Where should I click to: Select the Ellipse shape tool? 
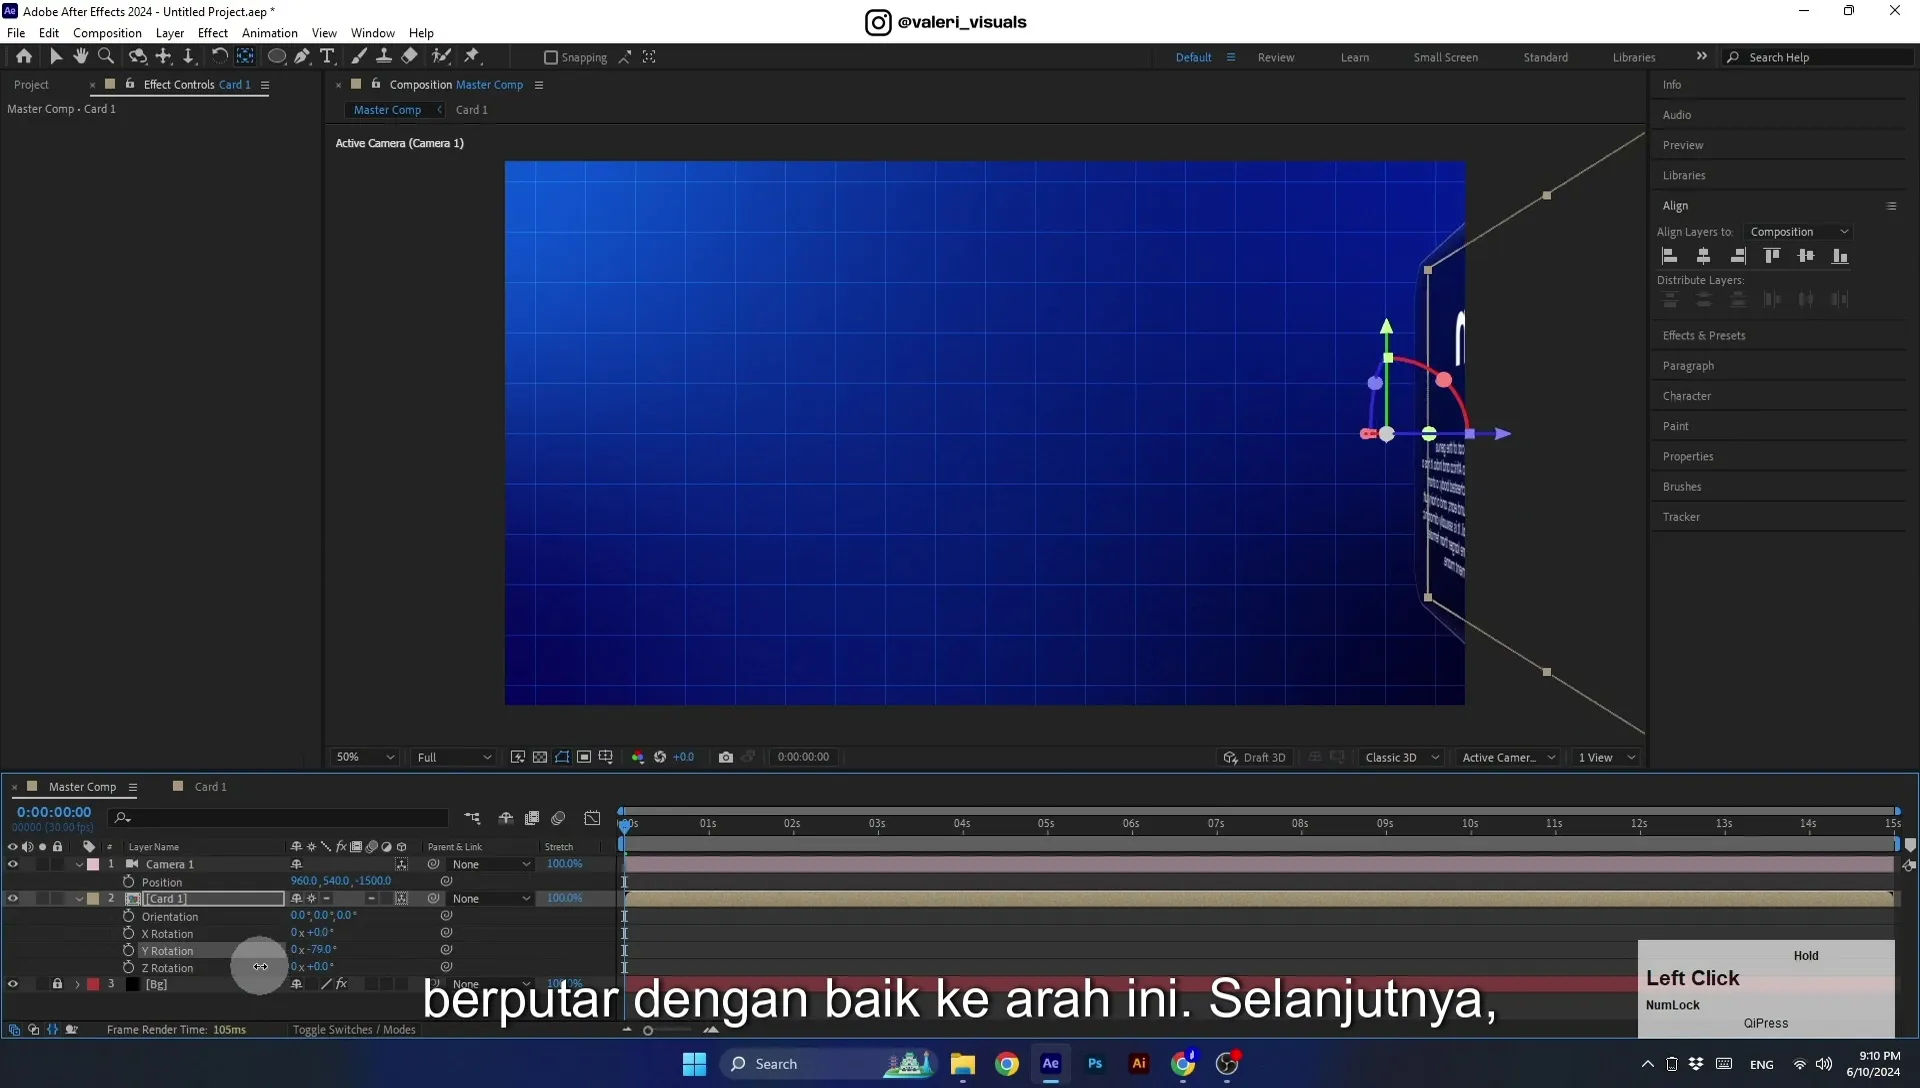click(x=277, y=57)
